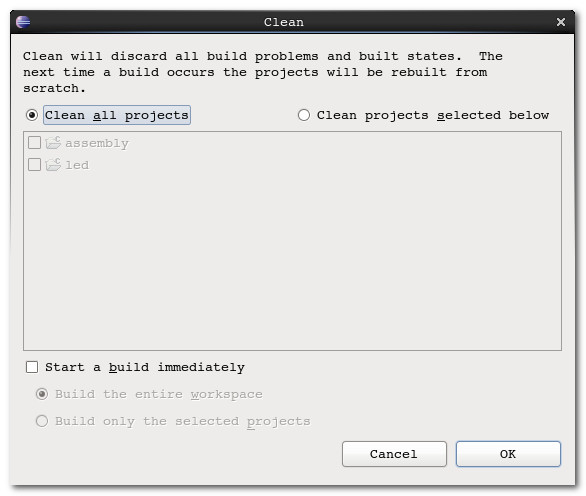Viewport: 586px width, 496px height.
Task: Click the Clean dialog title bar
Action: click(x=284, y=22)
